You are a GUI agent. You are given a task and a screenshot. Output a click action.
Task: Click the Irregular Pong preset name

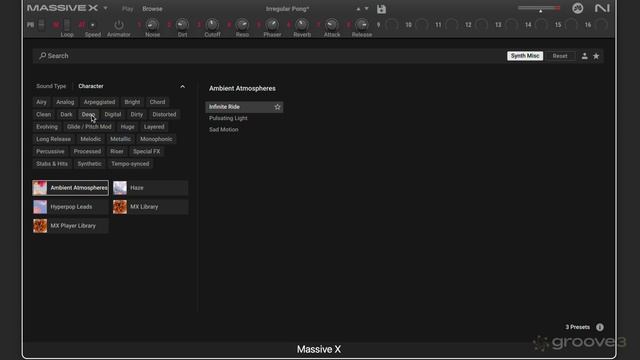pyautogui.click(x=287, y=9)
